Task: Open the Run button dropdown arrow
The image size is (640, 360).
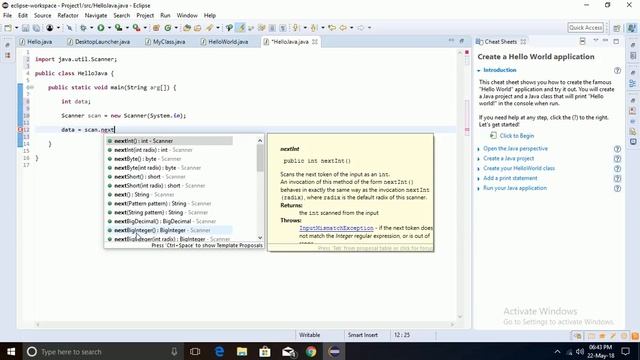Action: pyautogui.click(x=109, y=28)
